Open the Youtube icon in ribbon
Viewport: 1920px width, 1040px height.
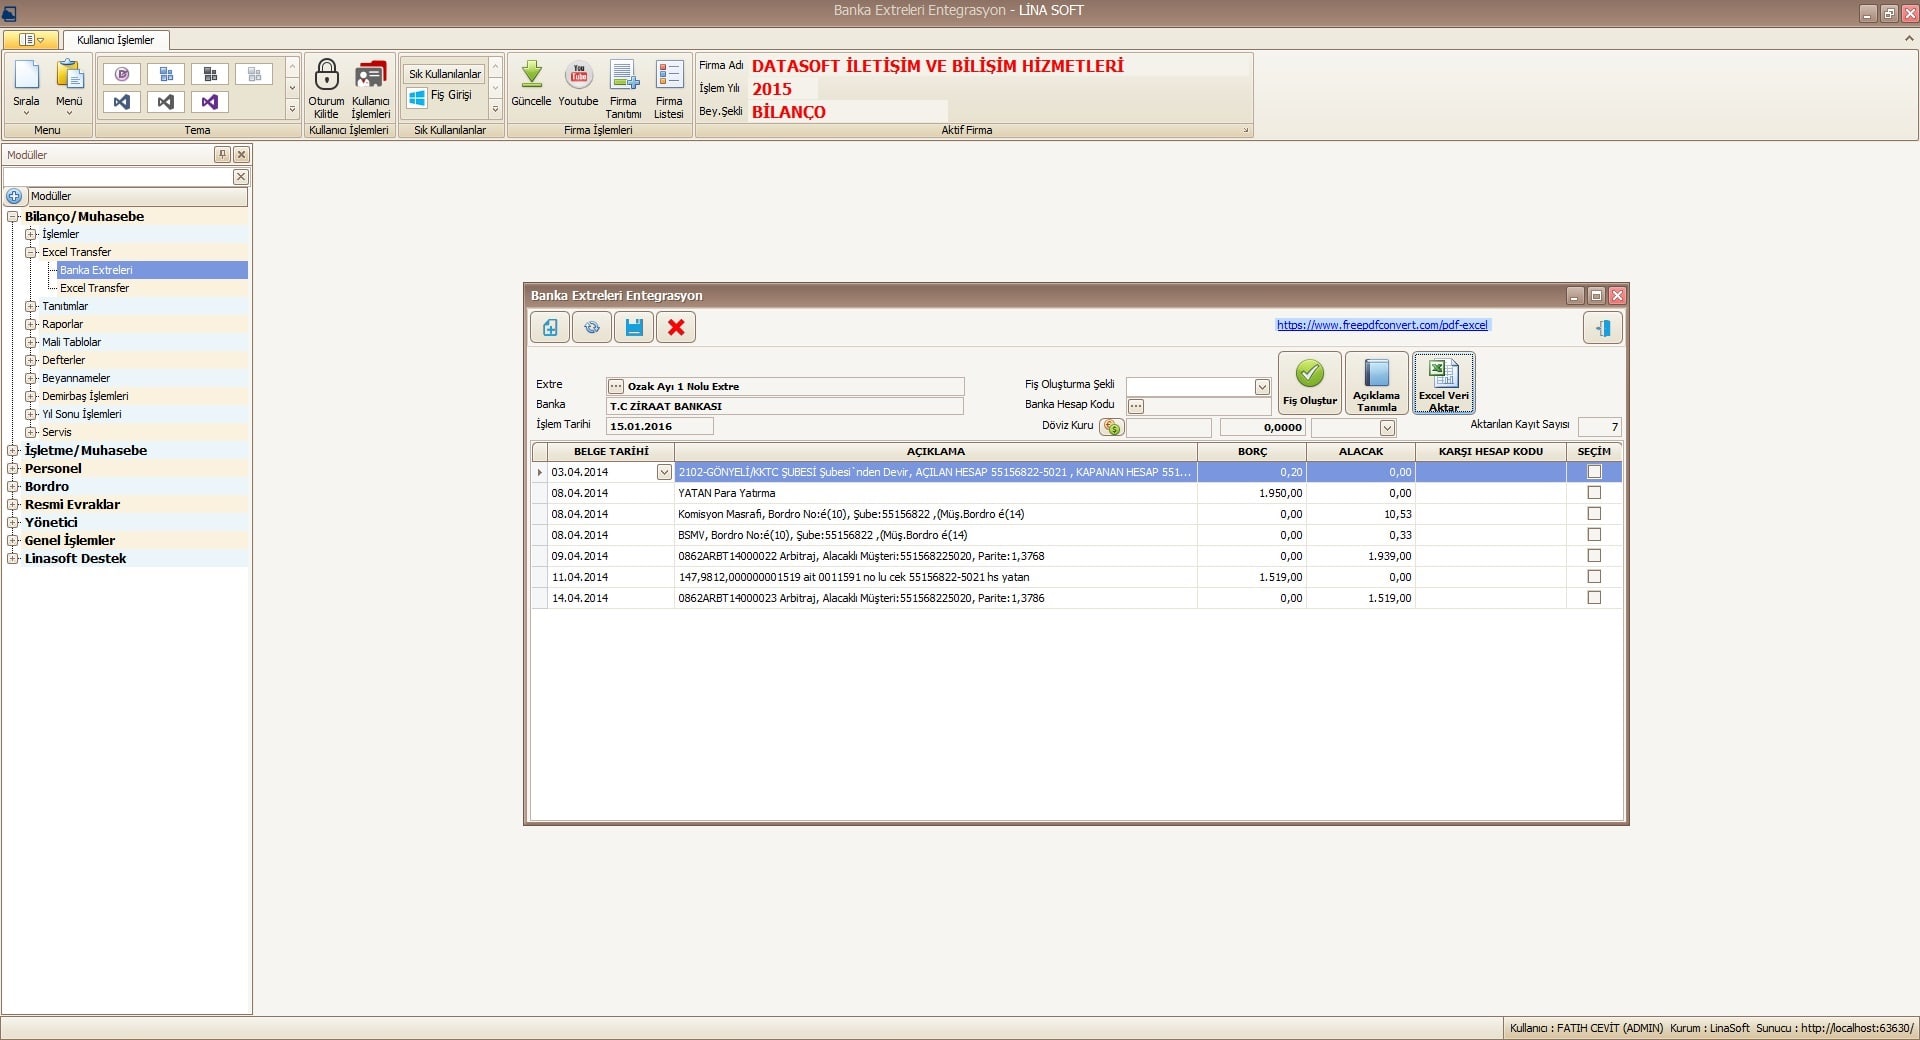pos(578,75)
